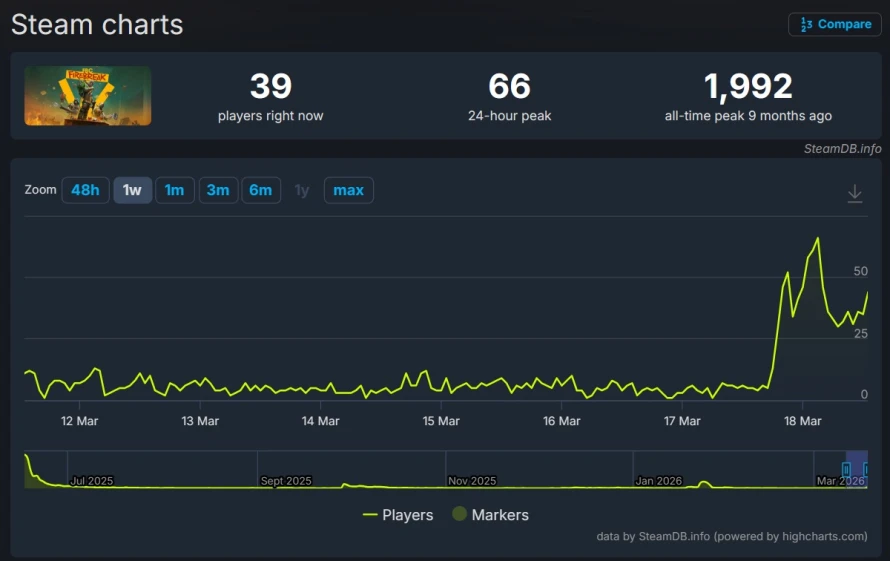Click the Steam charts heading
Image resolution: width=890 pixels, height=561 pixels.
point(97,25)
